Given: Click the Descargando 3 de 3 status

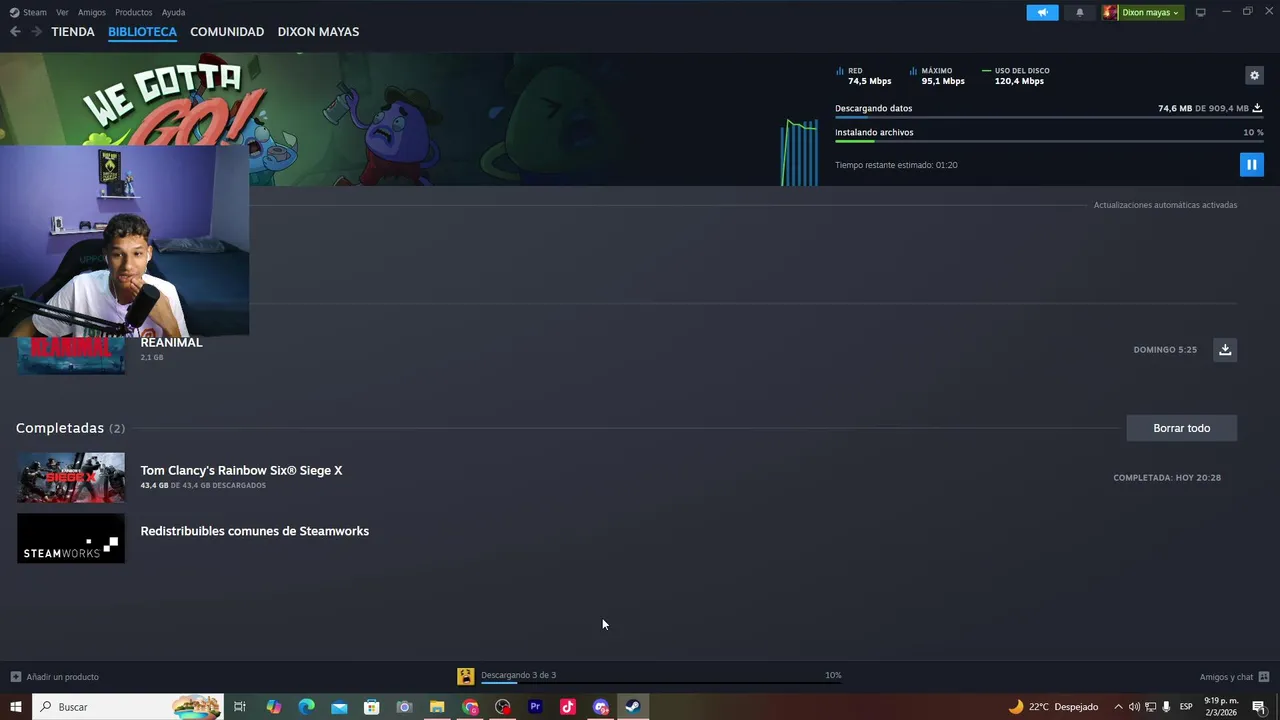Looking at the screenshot, I should click(x=518, y=675).
